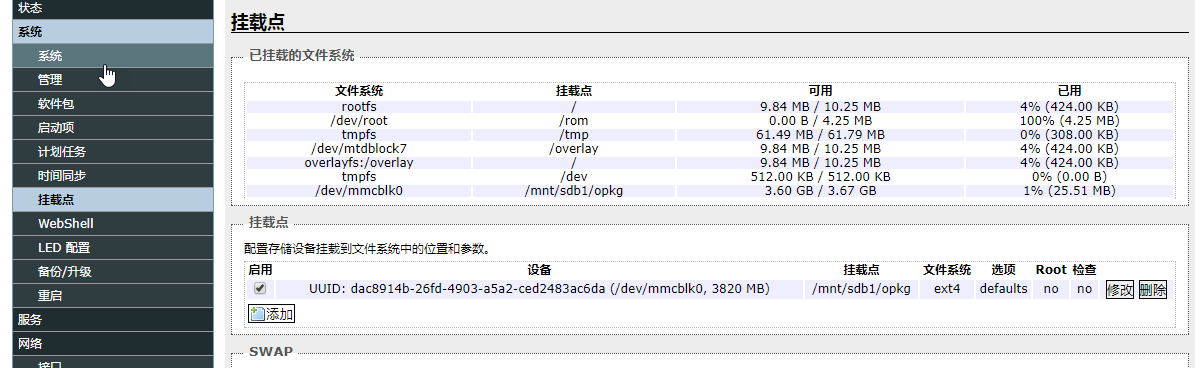This screenshot has width=1200, height=368.
Task: Click 文件系统 column header in mounted table
Action: point(358,91)
